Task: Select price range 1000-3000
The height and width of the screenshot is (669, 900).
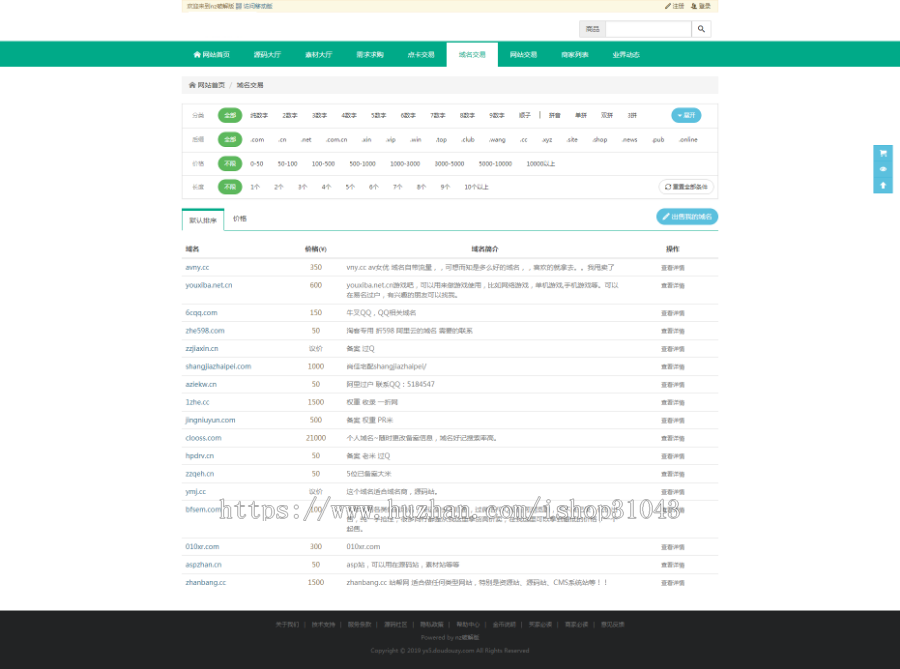Action: point(405,164)
